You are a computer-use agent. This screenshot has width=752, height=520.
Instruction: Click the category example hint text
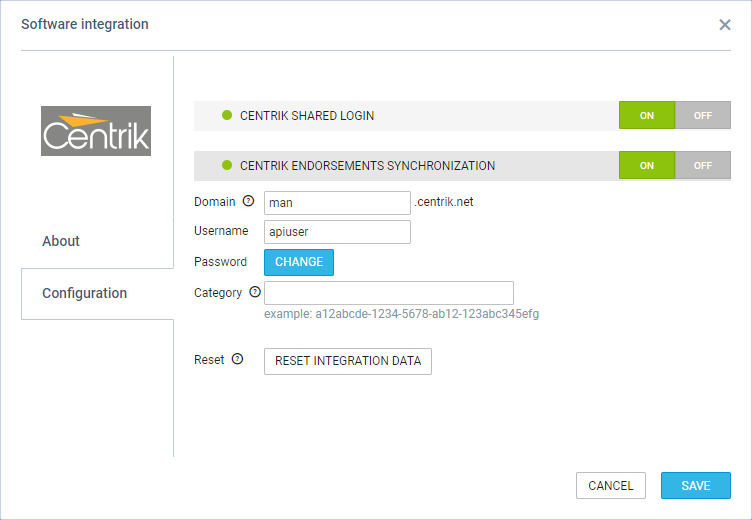(401, 314)
